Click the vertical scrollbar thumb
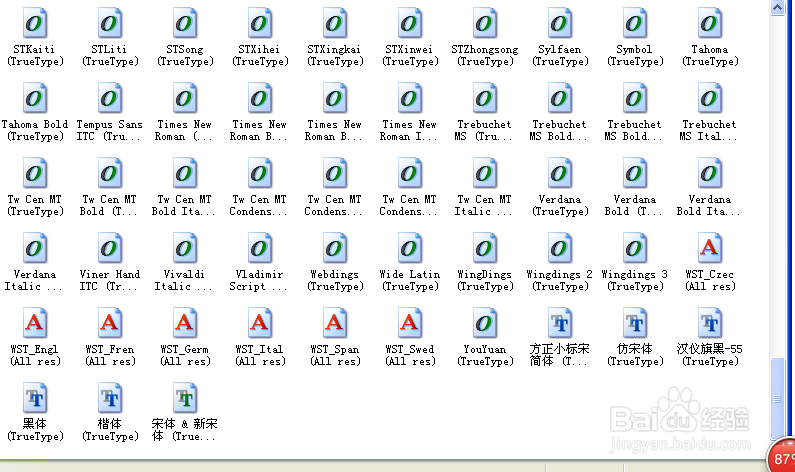The image size is (795, 472). point(777,398)
